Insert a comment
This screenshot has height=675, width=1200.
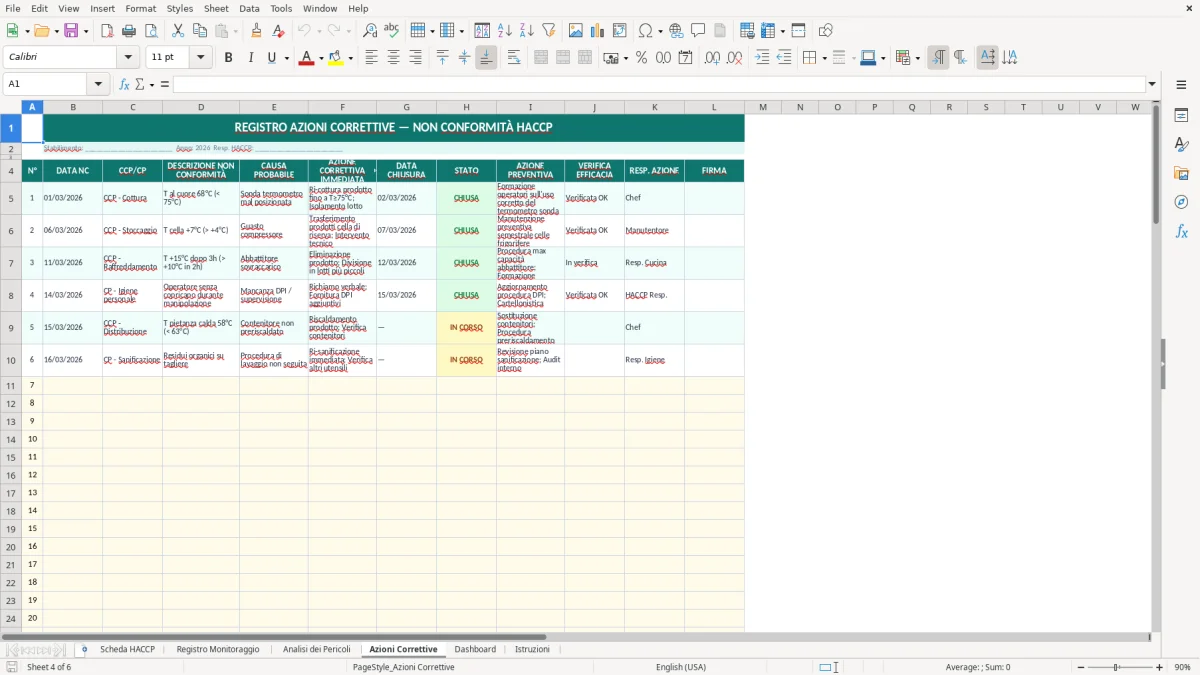(x=698, y=31)
